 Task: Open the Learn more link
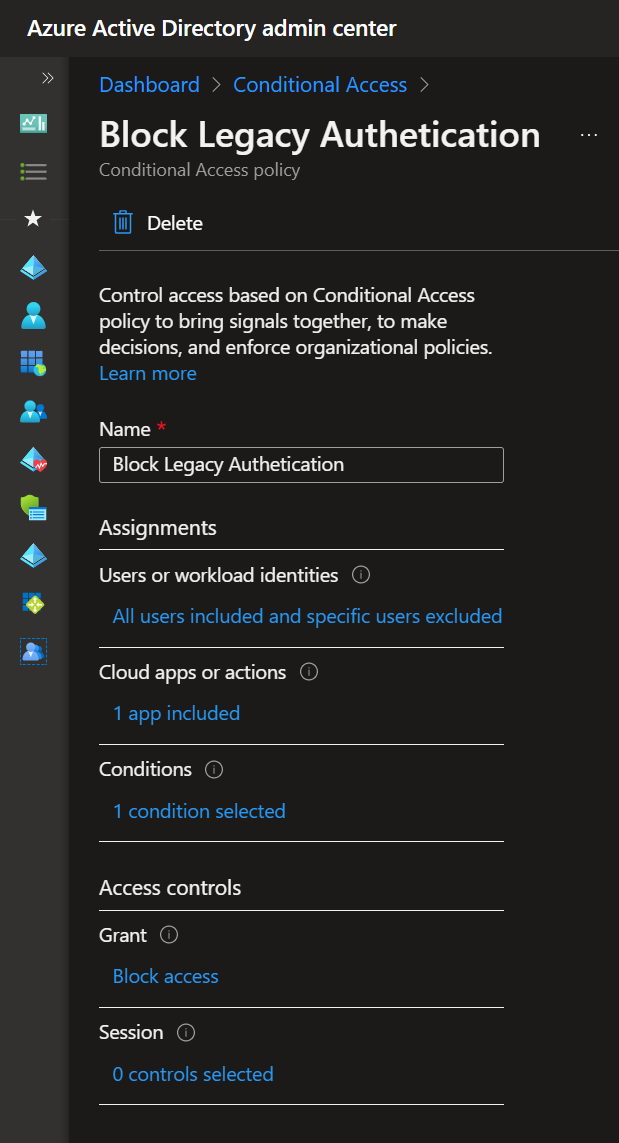point(148,373)
